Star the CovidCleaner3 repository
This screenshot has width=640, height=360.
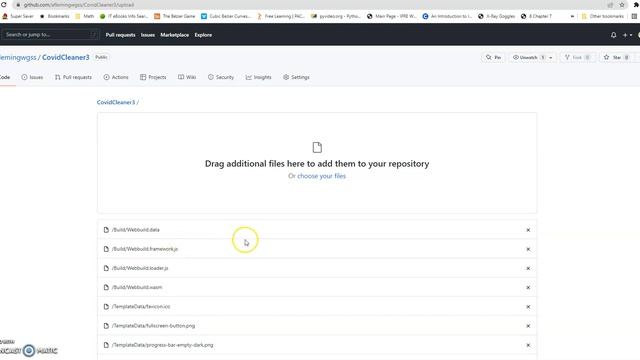[x=616, y=58]
